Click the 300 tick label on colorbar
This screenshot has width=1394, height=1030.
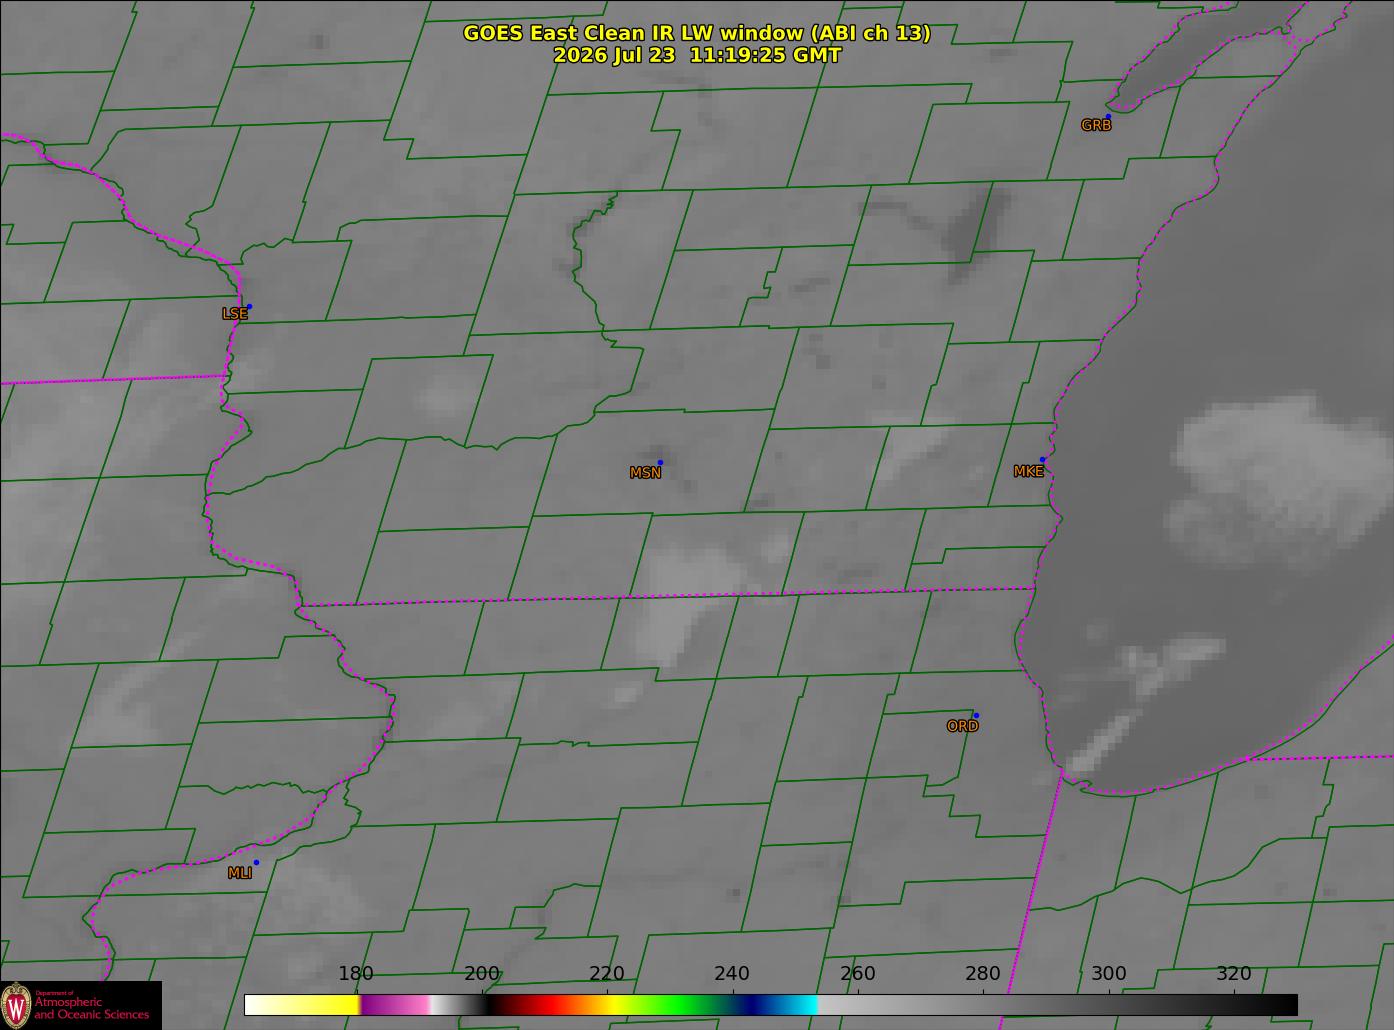1108,973
